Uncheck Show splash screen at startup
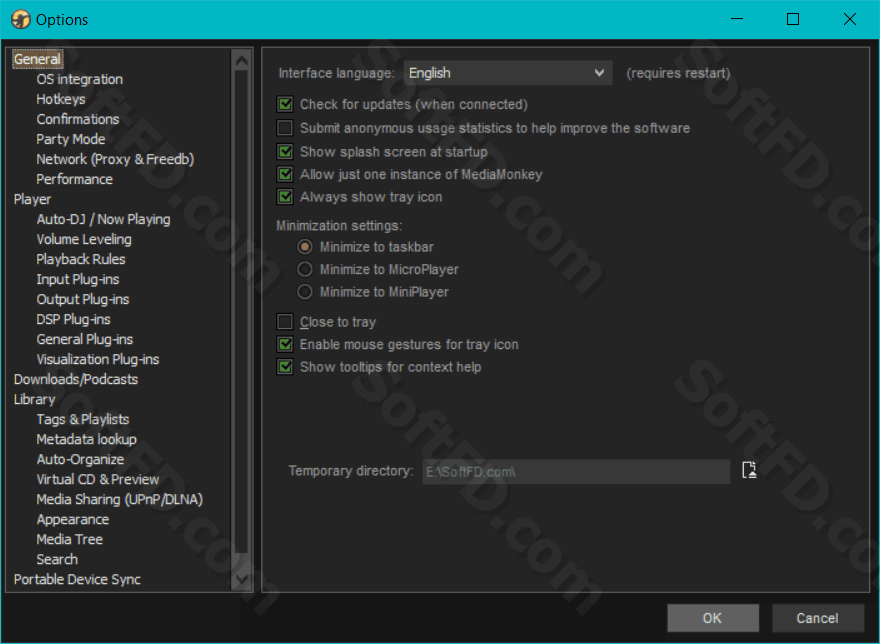 click(x=285, y=152)
